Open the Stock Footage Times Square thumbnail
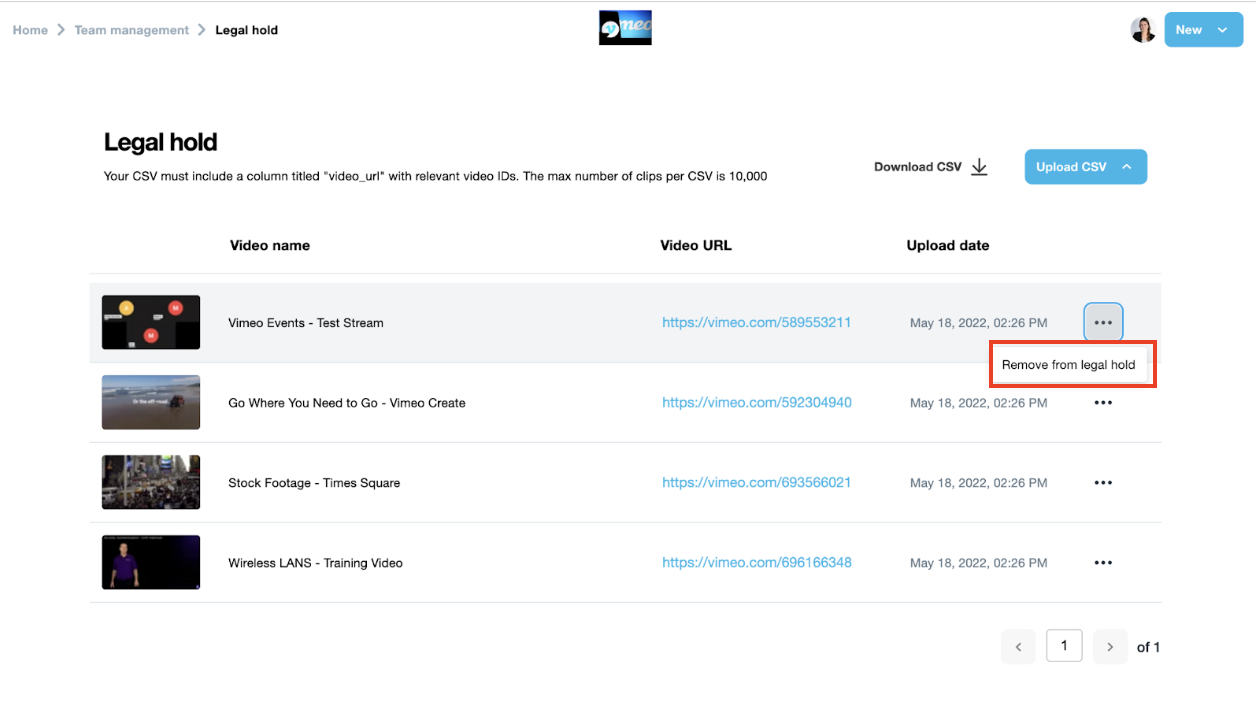Image resolution: width=1258 pixels, height=704 pixels. click(151, 482)
